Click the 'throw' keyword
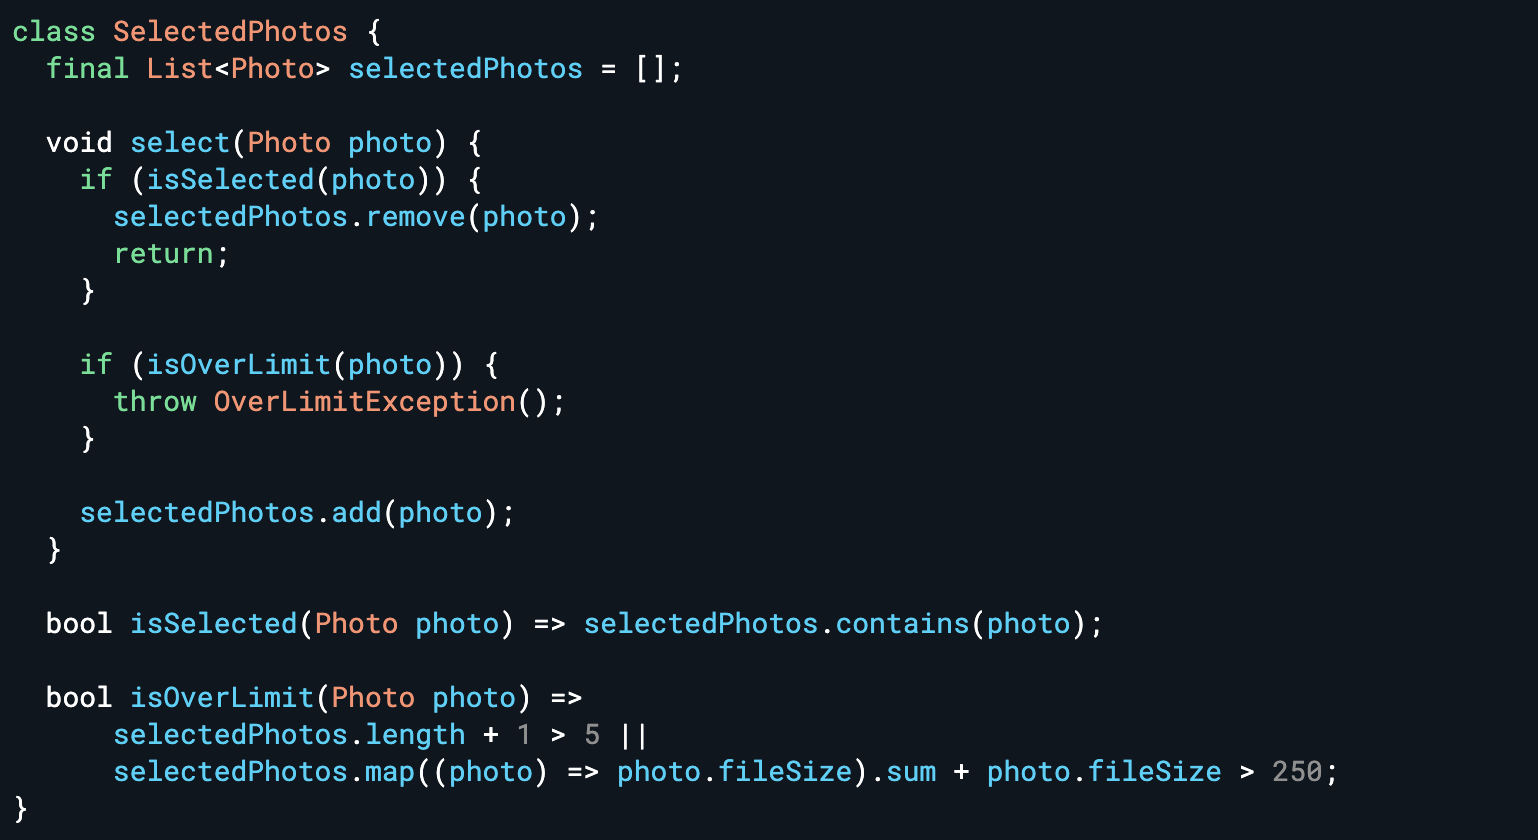Viewport: 1538px width, 840px height. point(155,402)
